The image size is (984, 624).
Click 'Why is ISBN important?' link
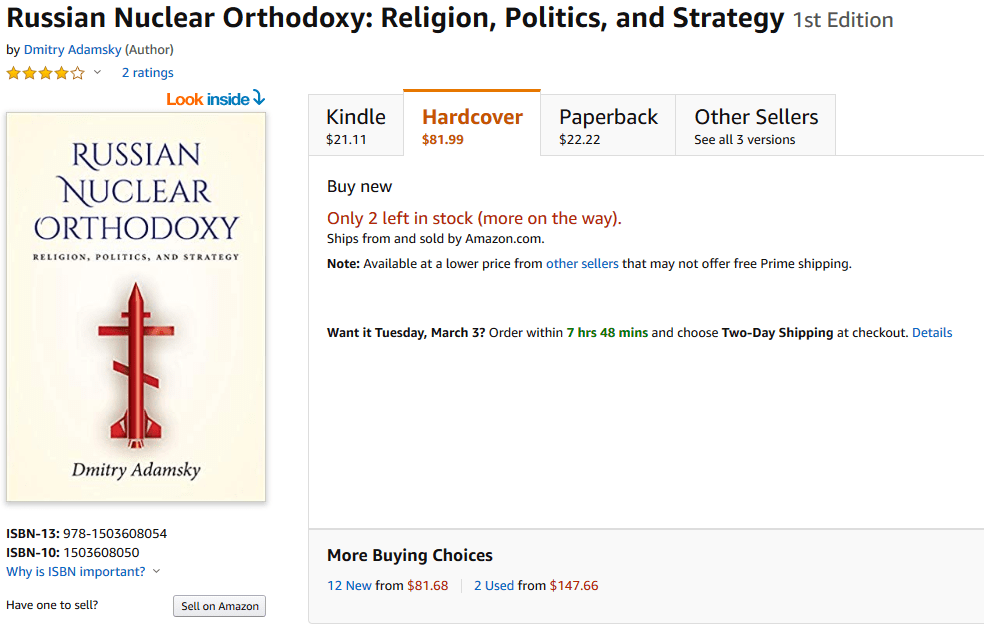pos(75,572)
